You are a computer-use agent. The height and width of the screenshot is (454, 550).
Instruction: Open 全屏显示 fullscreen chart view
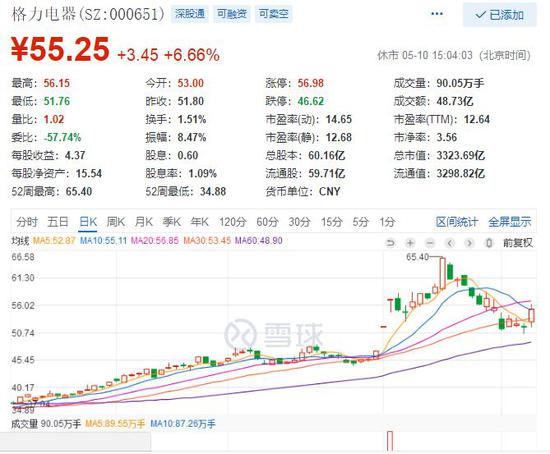point(510,222)
